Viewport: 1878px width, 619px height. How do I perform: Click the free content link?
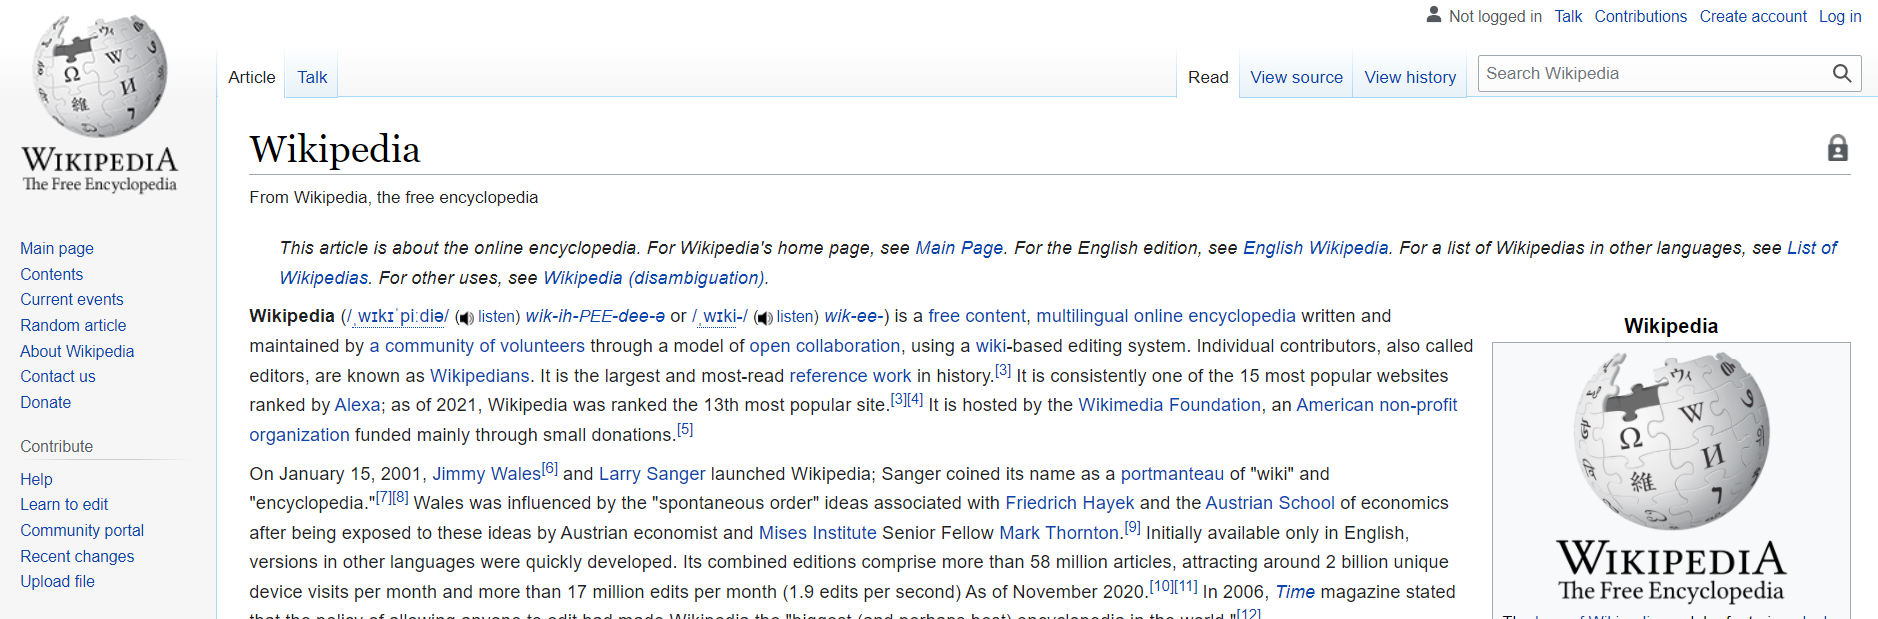tap(977, 316)
